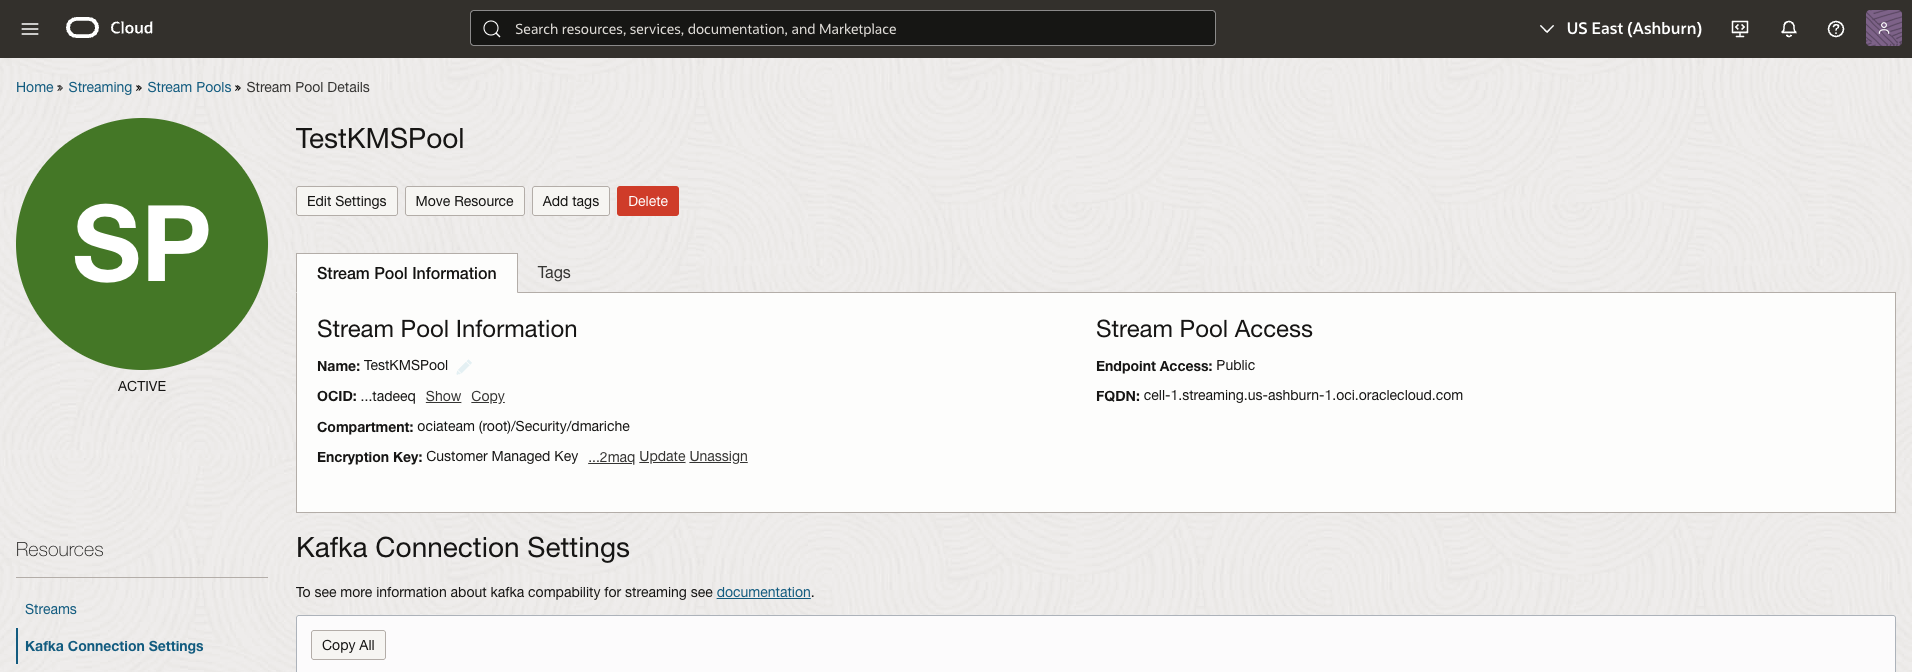Screen dimensions: 1912x672
Task: Click the pencil icon next to TestKMSPool name
Action: click(x=464, y=366)
